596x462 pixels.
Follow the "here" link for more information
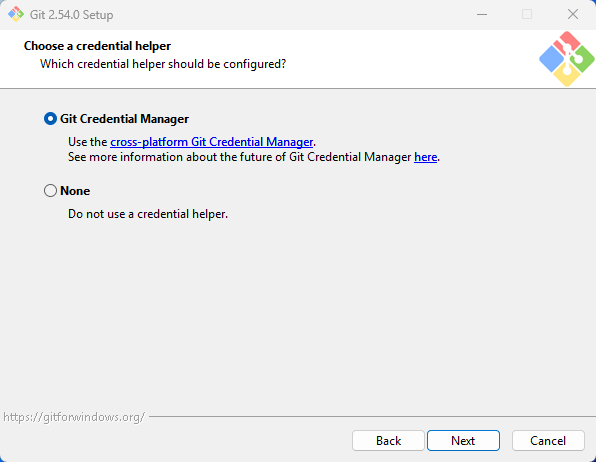pyautogui.click(x=425, y=157)
